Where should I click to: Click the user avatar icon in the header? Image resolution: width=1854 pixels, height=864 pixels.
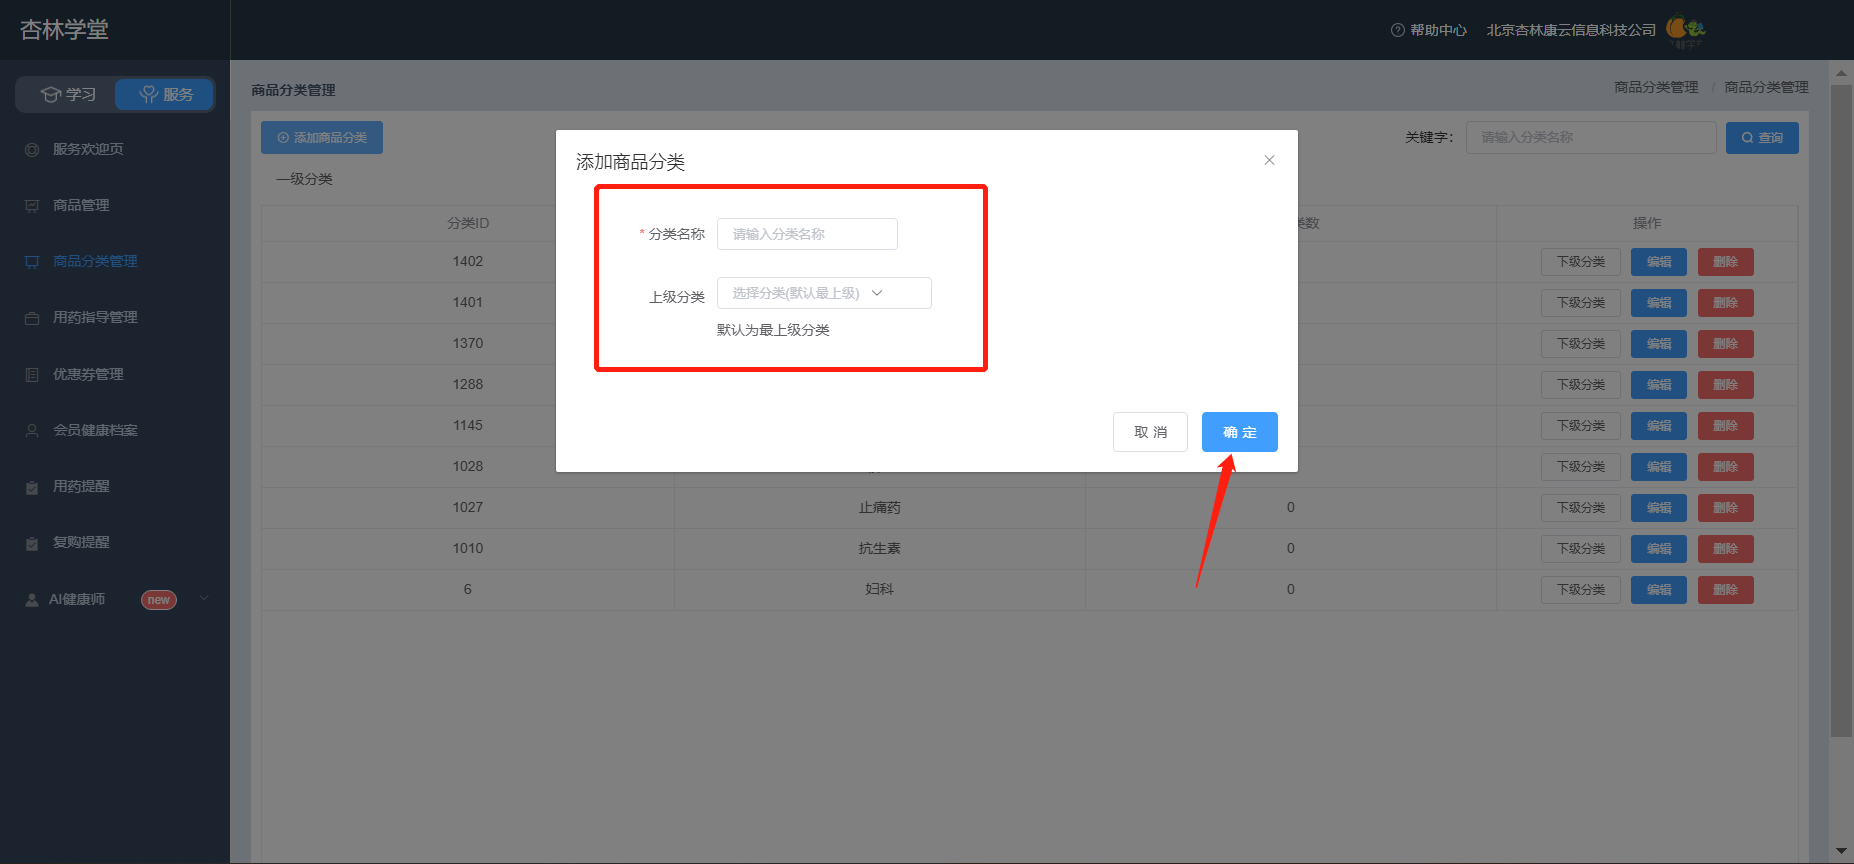1685,30
